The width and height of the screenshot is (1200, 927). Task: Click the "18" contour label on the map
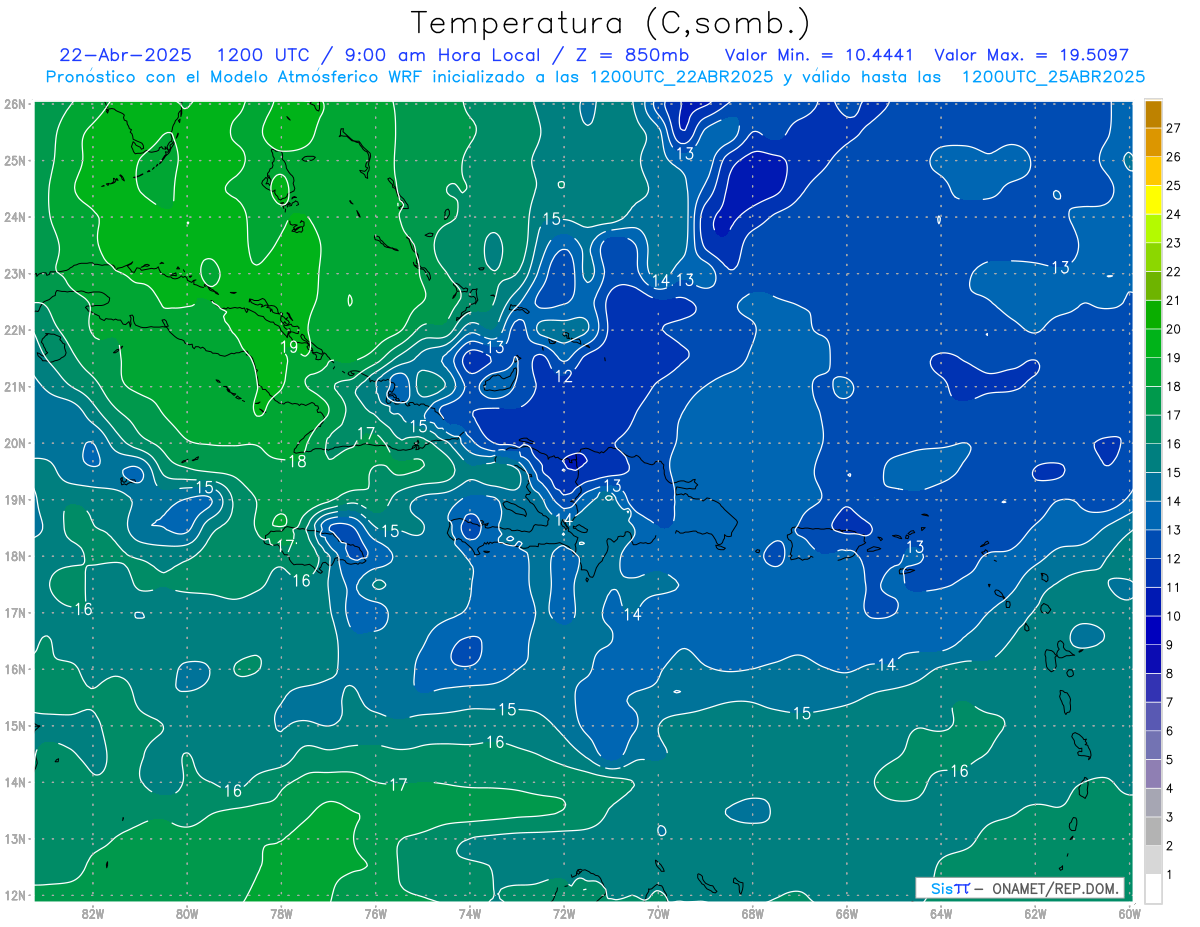point(298,461)
